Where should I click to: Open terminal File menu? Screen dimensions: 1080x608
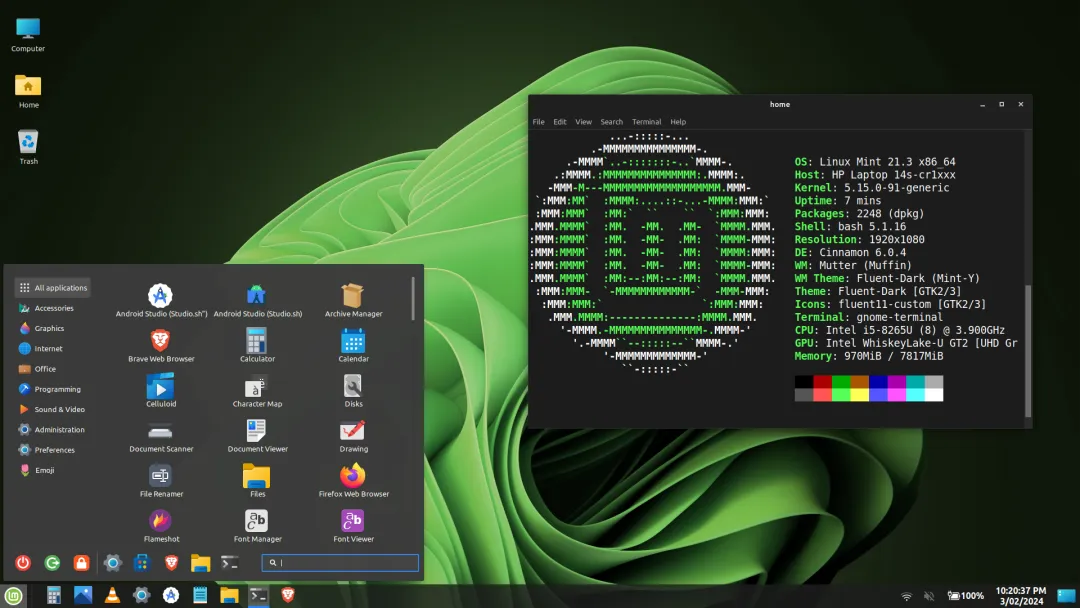538,122
